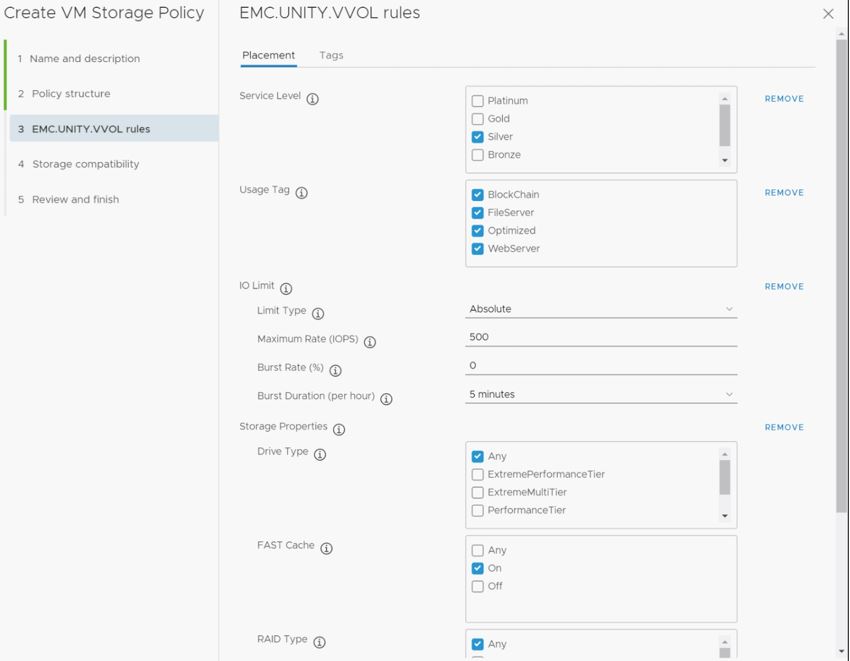The height and width of the screenshot is (661, 850).
Task: Click the info icon next to Usage Tag
Action: tap(302, 193)
